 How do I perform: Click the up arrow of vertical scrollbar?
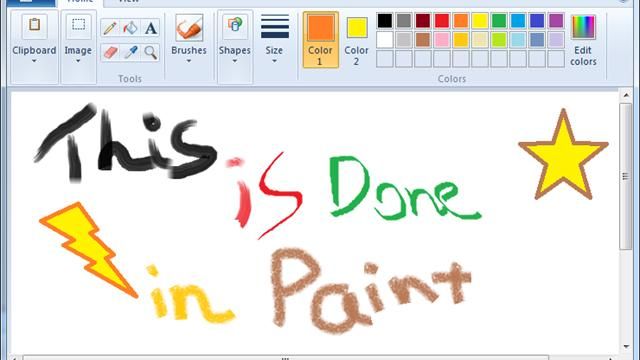[626, 96]
